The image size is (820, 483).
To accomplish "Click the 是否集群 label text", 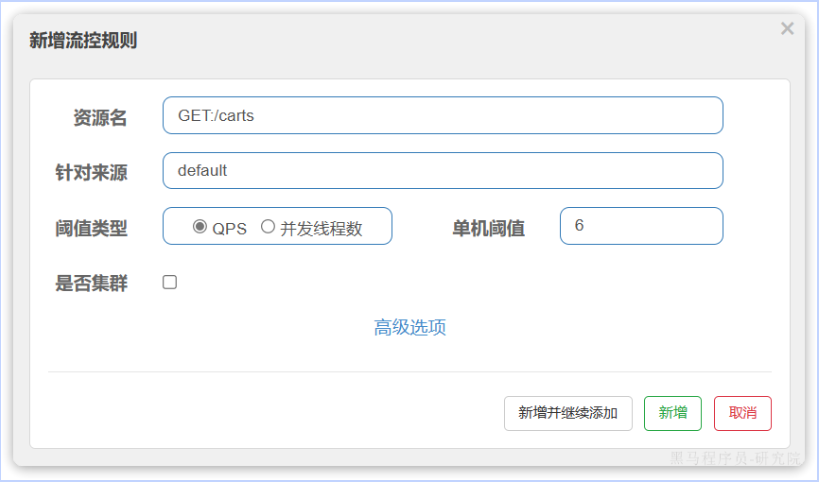I will tap(91, 283).
